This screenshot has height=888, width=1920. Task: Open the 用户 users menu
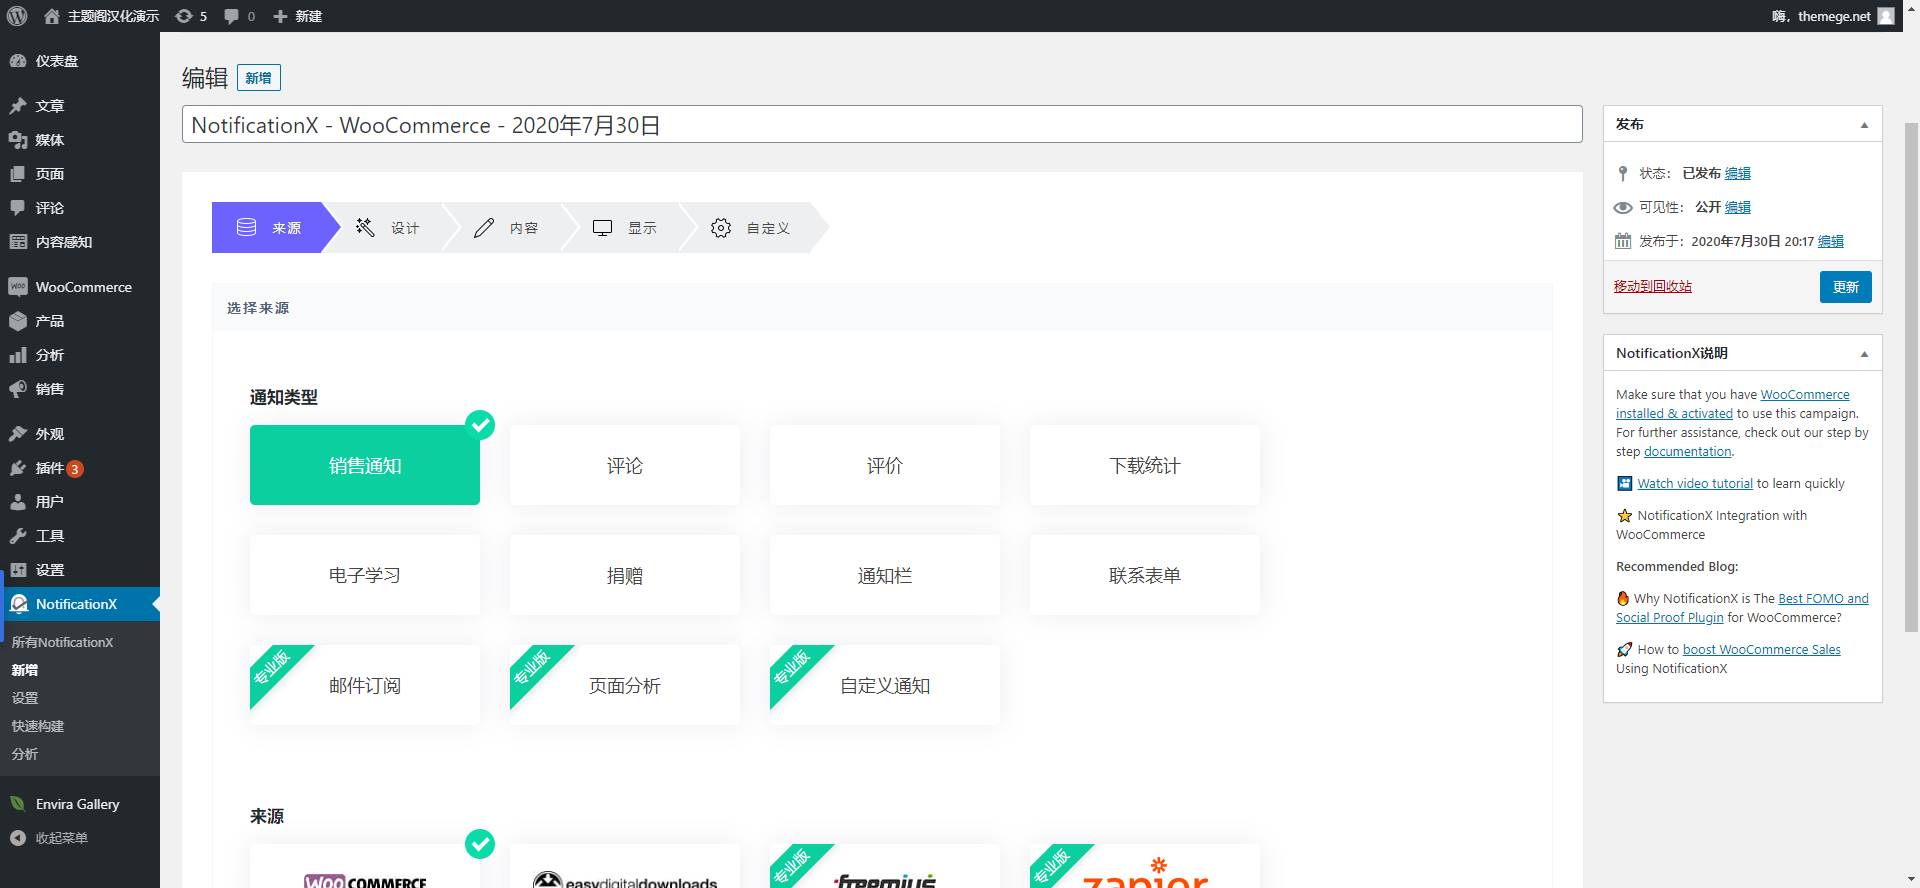point(80,502)
